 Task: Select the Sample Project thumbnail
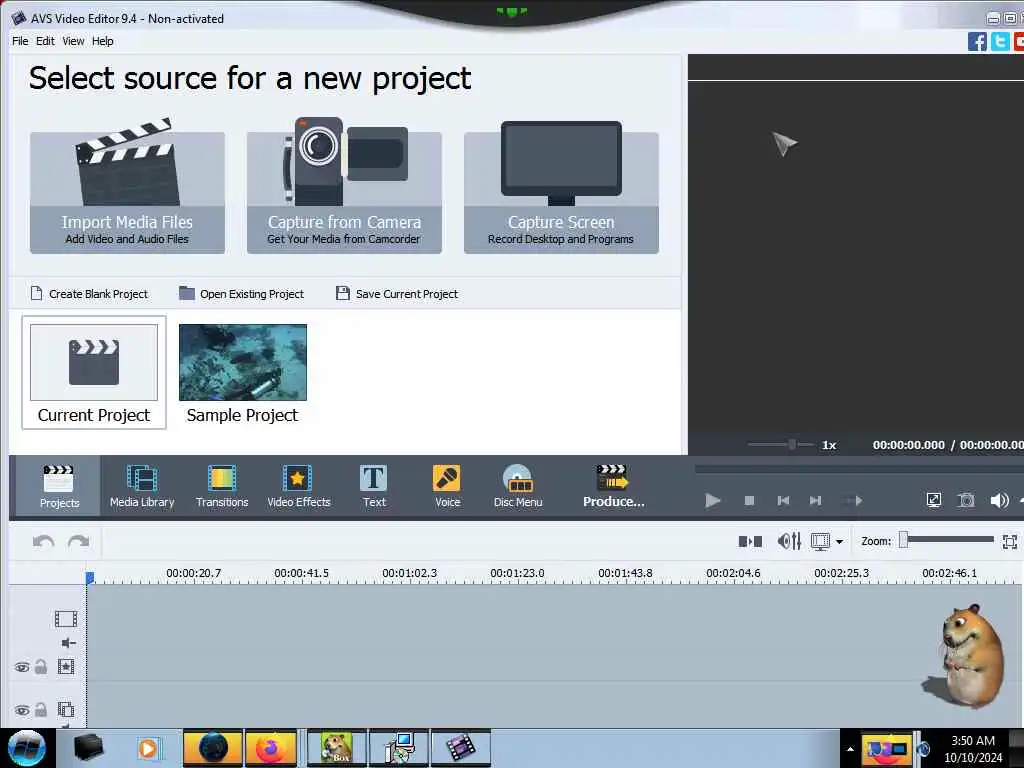tap(242, 373)
